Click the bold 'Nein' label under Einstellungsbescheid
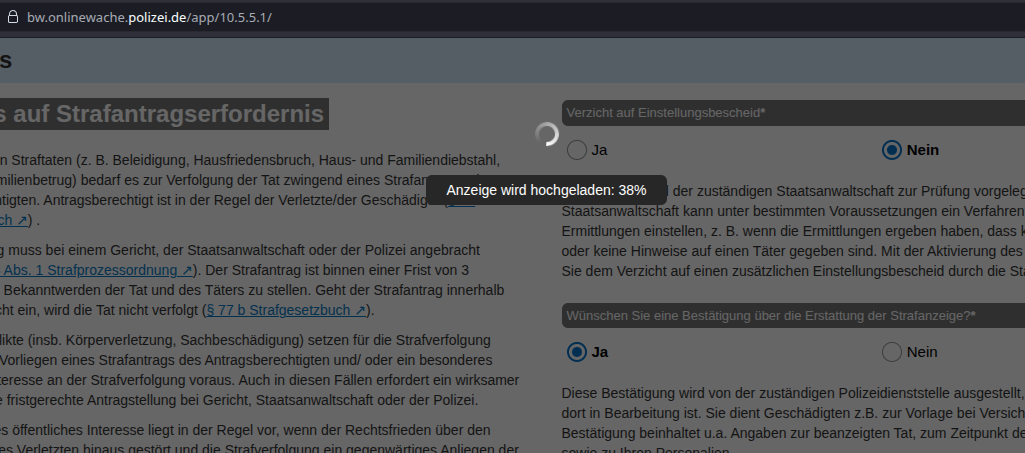The image size is (1025, 453). (x=923, y=150)
